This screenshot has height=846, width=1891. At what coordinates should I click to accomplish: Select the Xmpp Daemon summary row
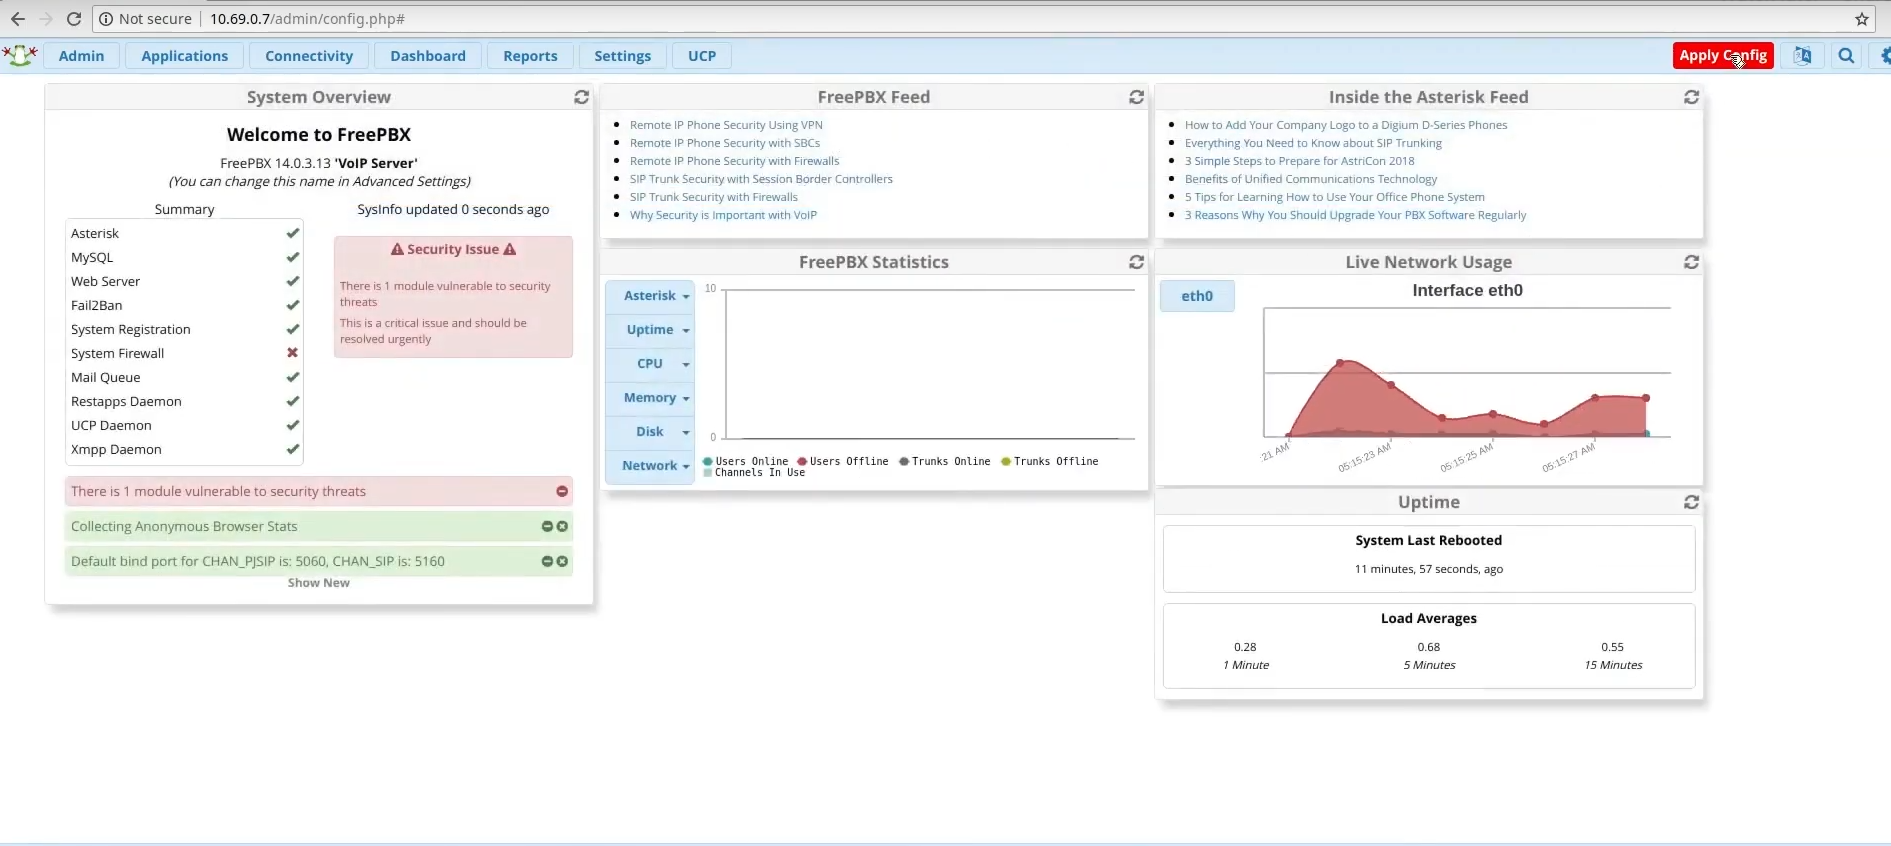(184, 449)
